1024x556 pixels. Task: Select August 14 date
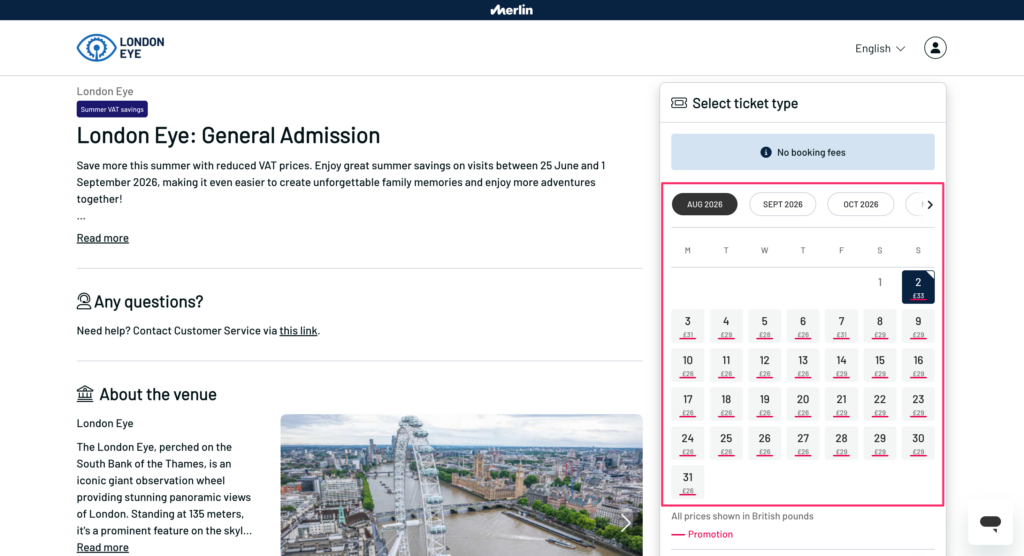point(841,365)
